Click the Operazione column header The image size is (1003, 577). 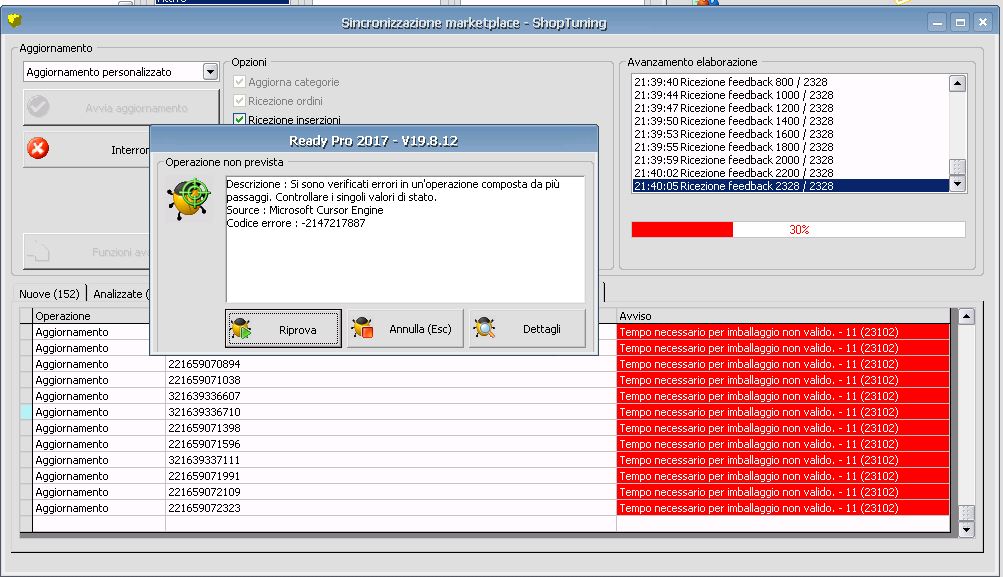coord(99,316)
